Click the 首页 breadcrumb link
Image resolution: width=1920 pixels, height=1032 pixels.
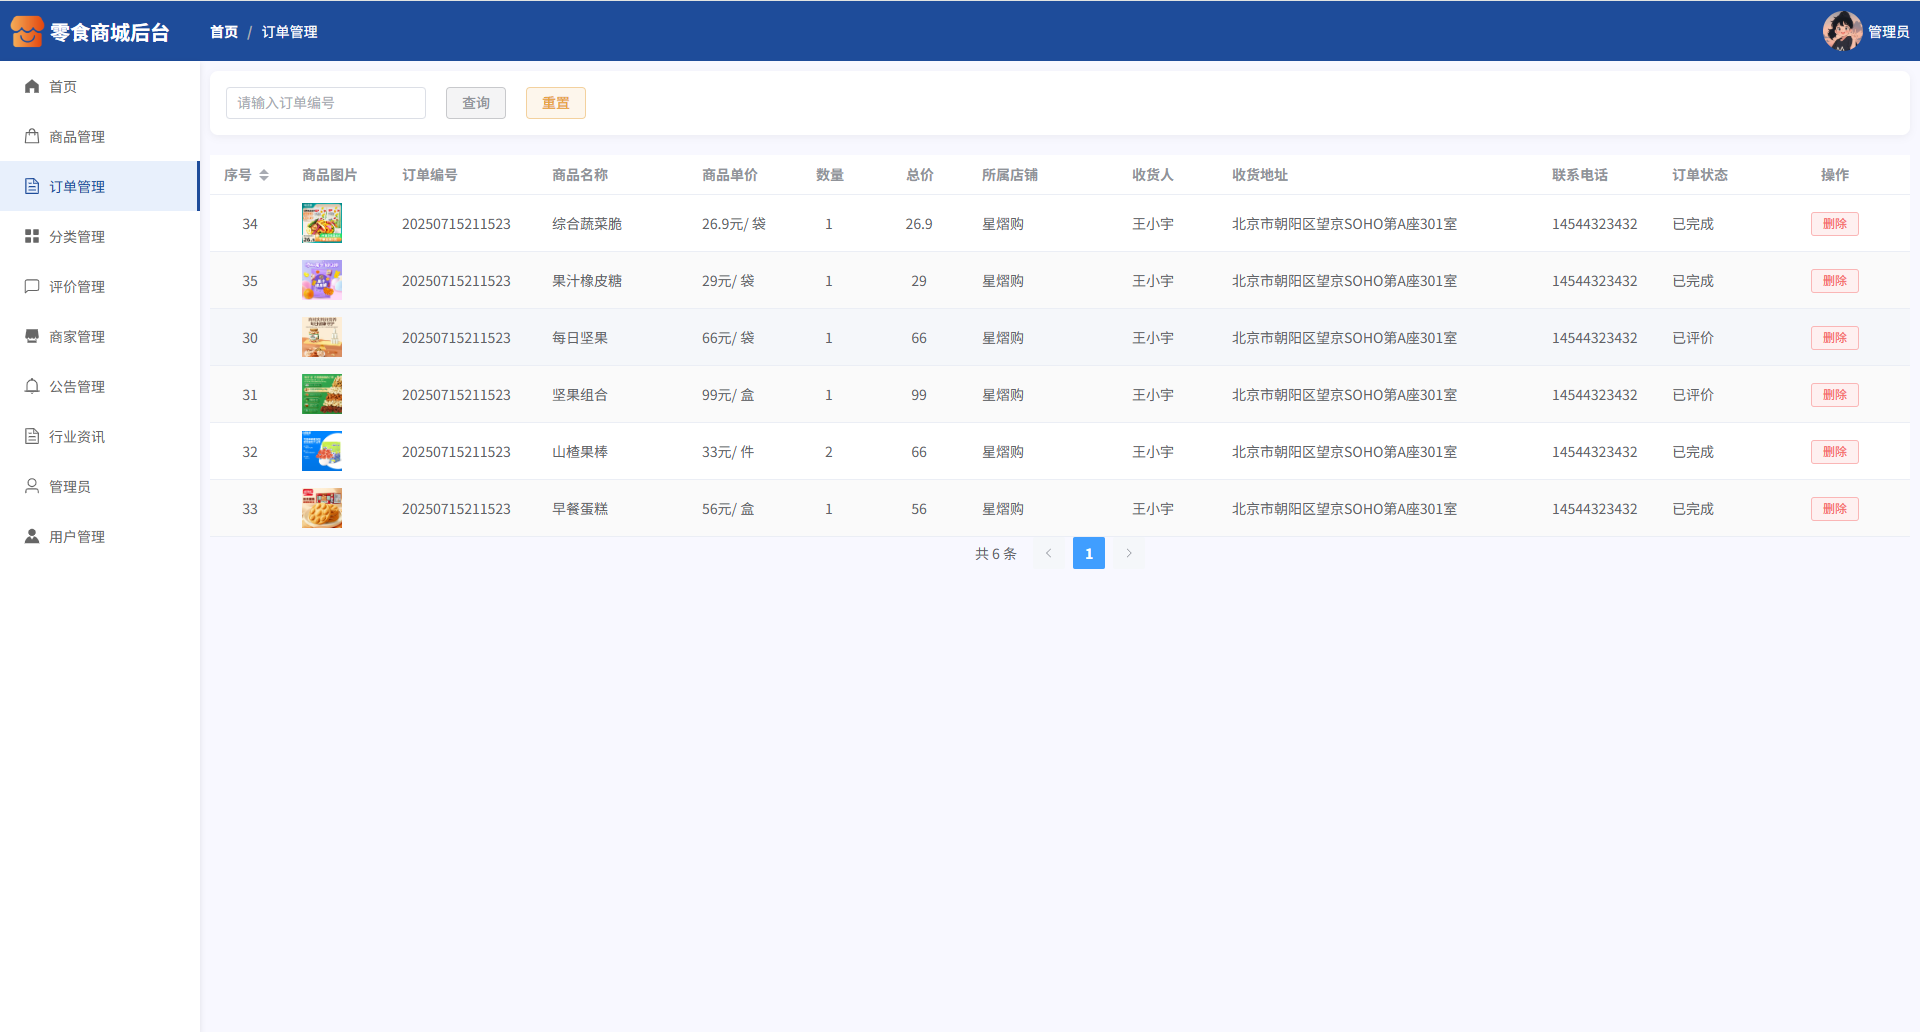[224, 32]
